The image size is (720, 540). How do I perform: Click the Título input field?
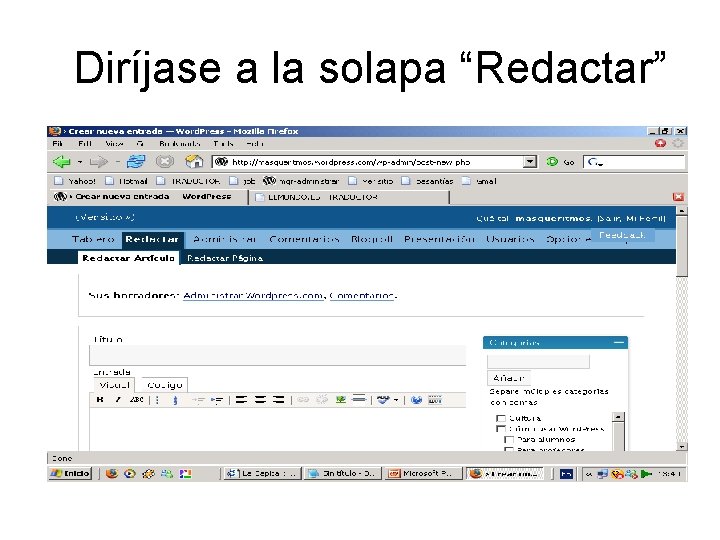(x=277, y=355)
